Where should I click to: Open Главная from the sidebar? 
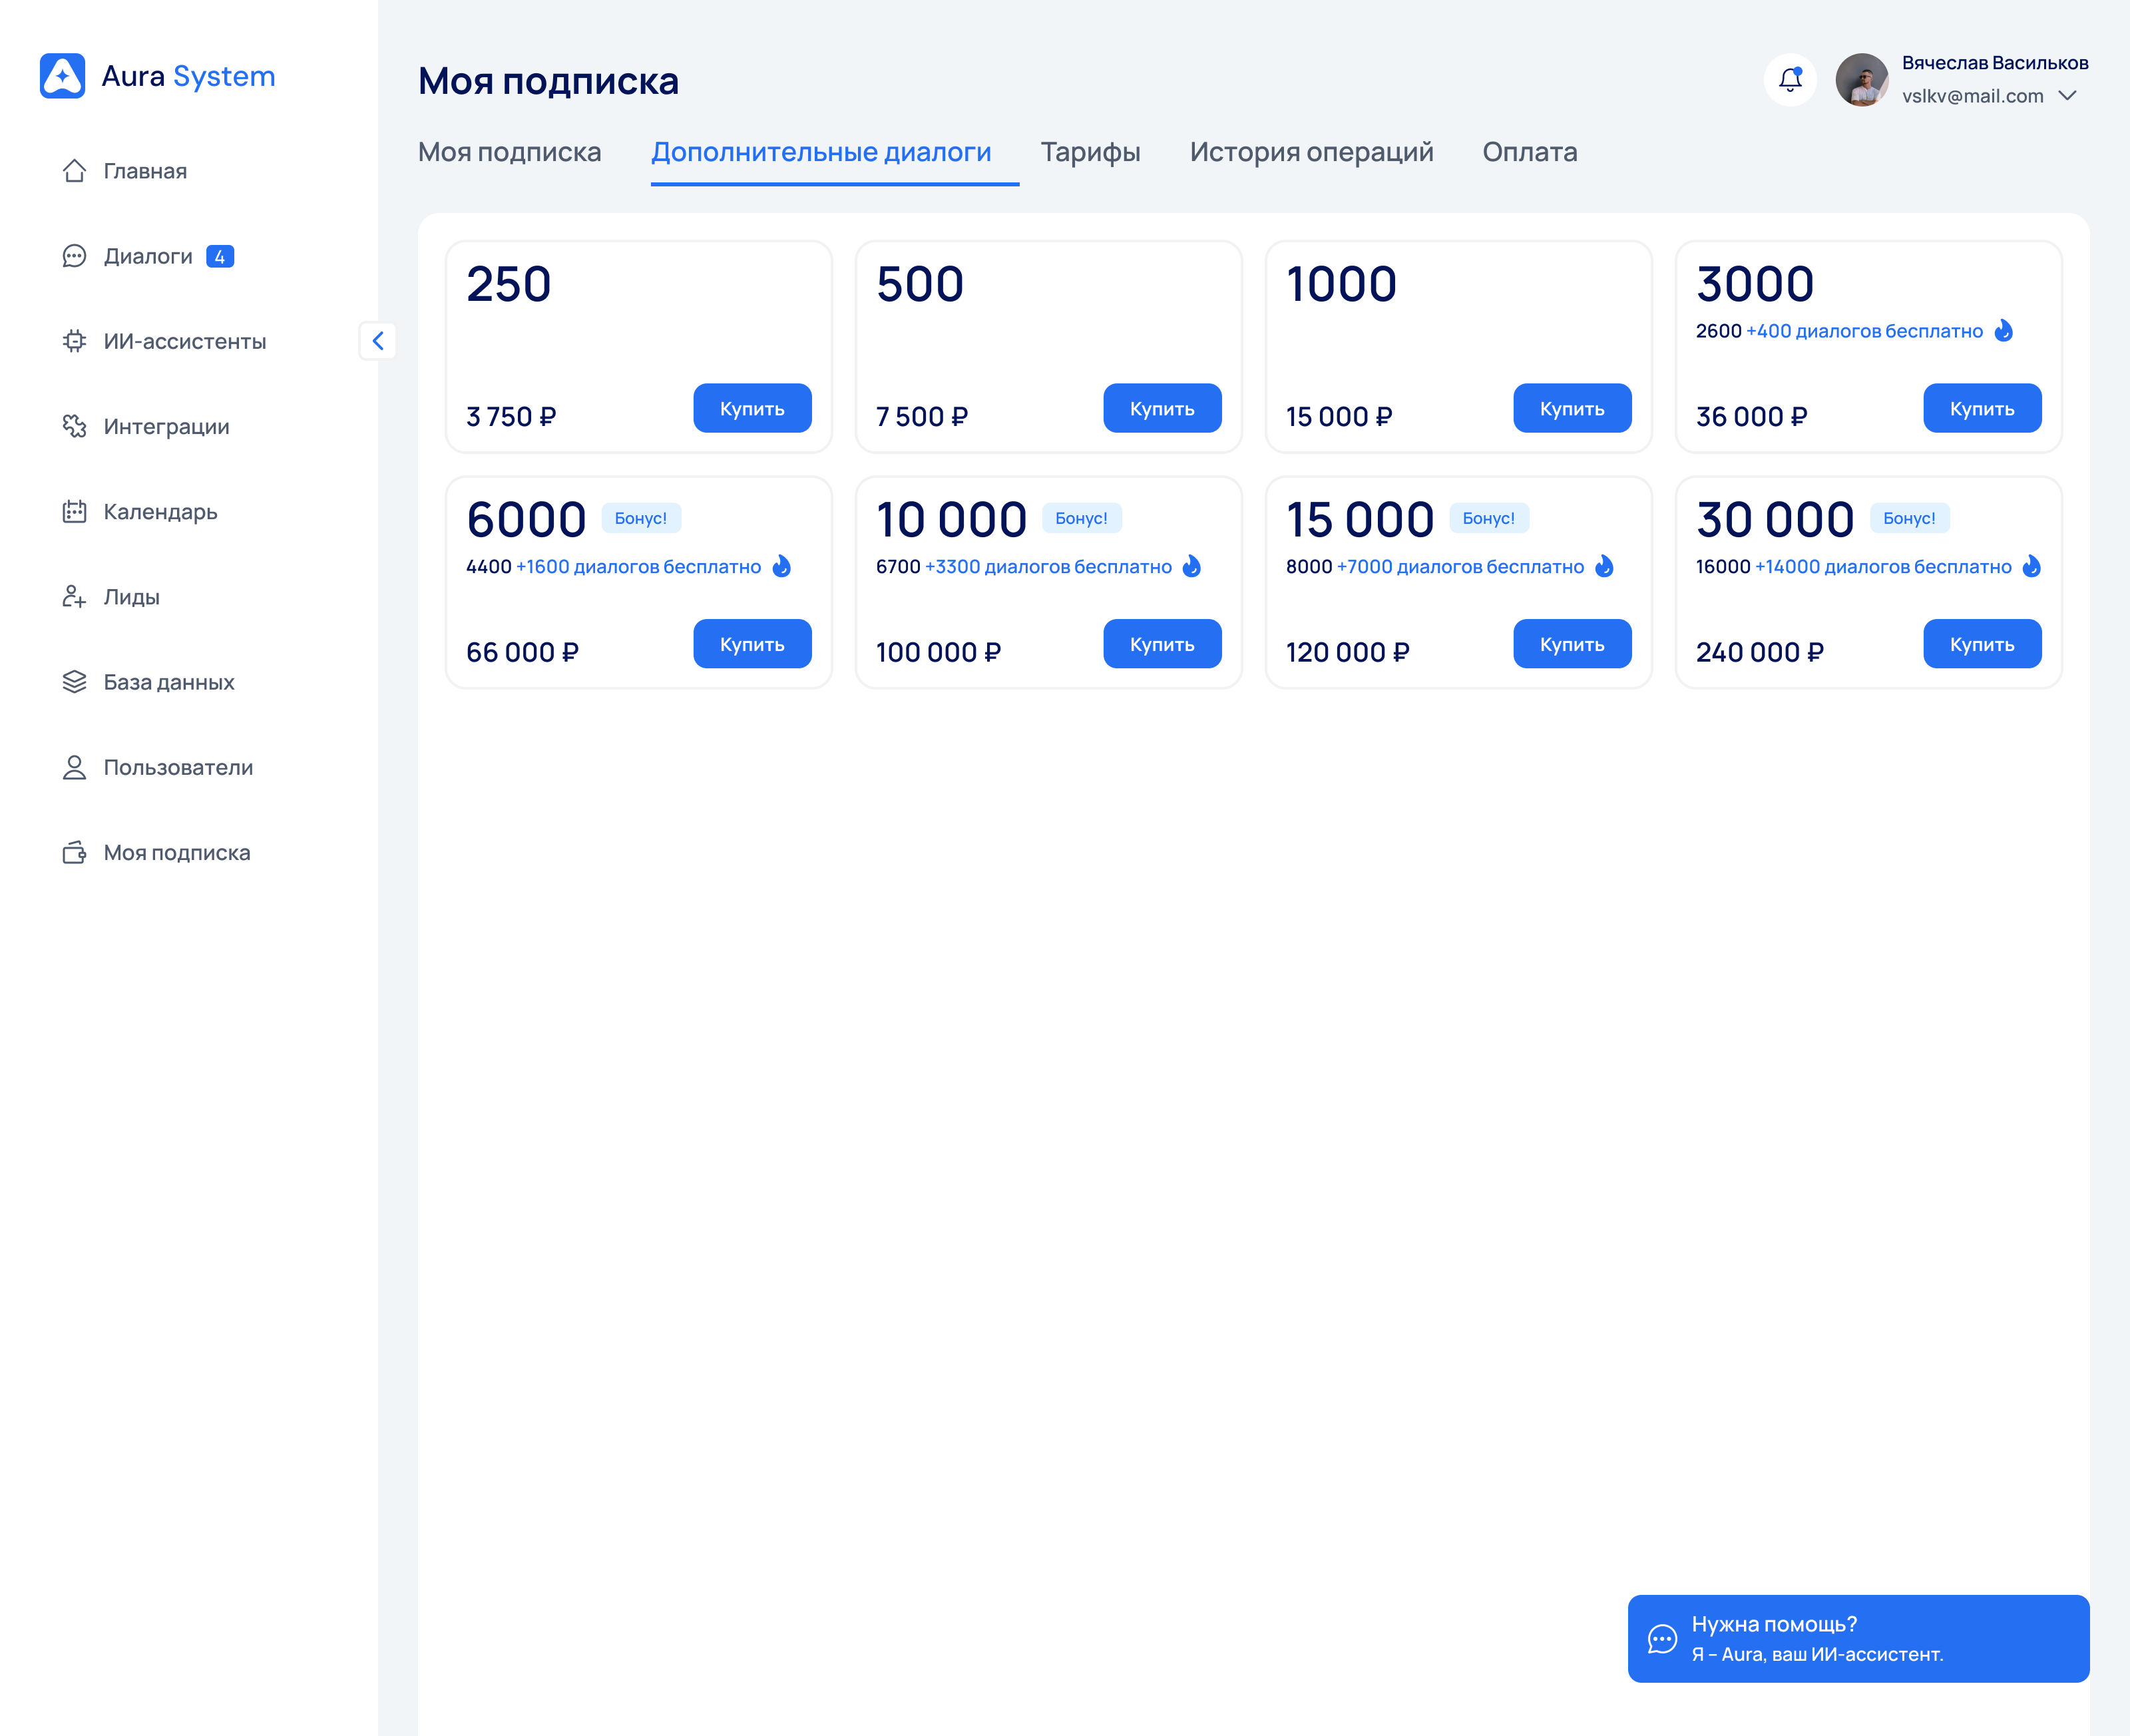click(x=144, y=171)
